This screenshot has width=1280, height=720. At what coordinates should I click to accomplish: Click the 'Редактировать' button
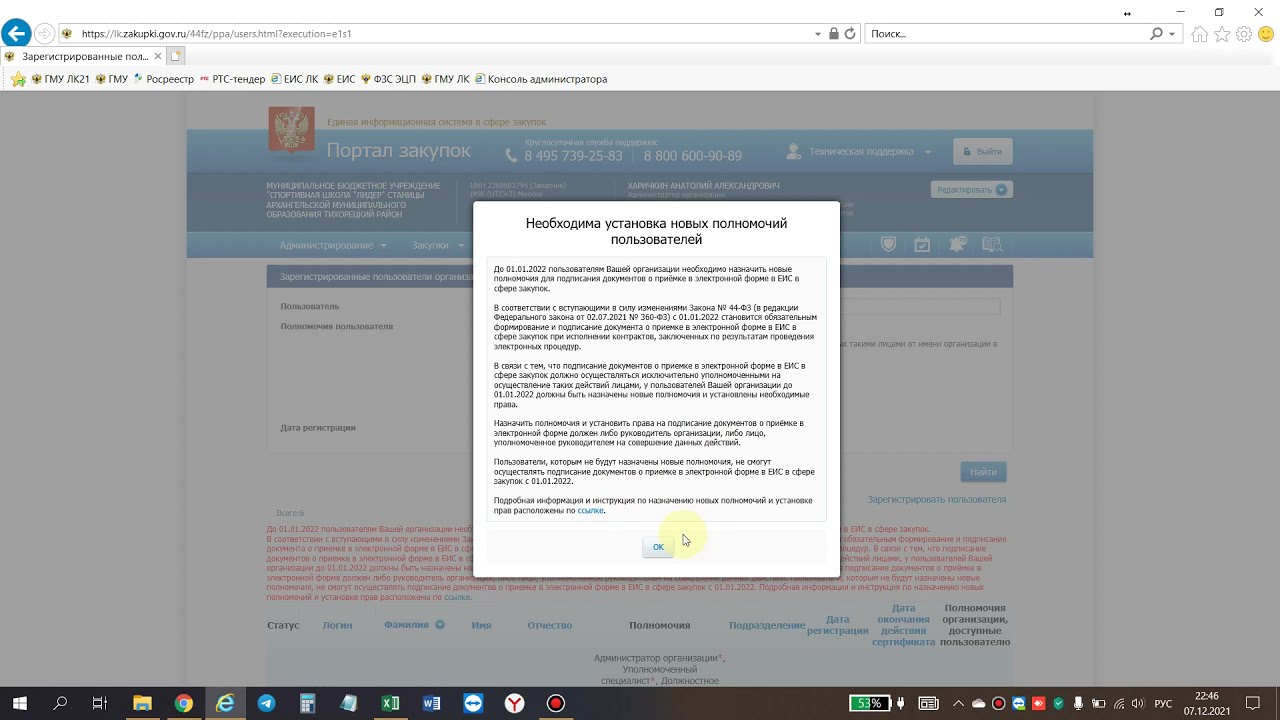click(971, 189)
